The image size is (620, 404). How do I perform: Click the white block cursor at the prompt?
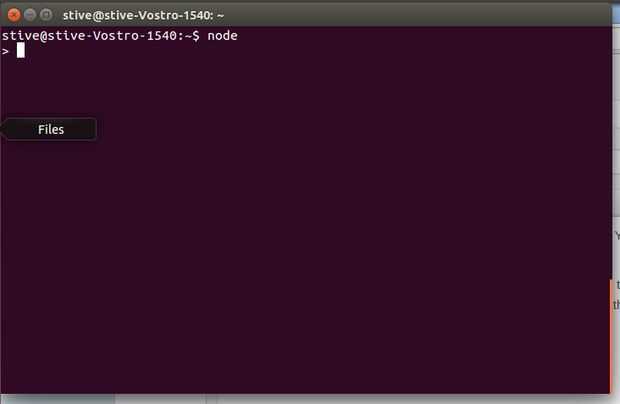coord(21,50)
